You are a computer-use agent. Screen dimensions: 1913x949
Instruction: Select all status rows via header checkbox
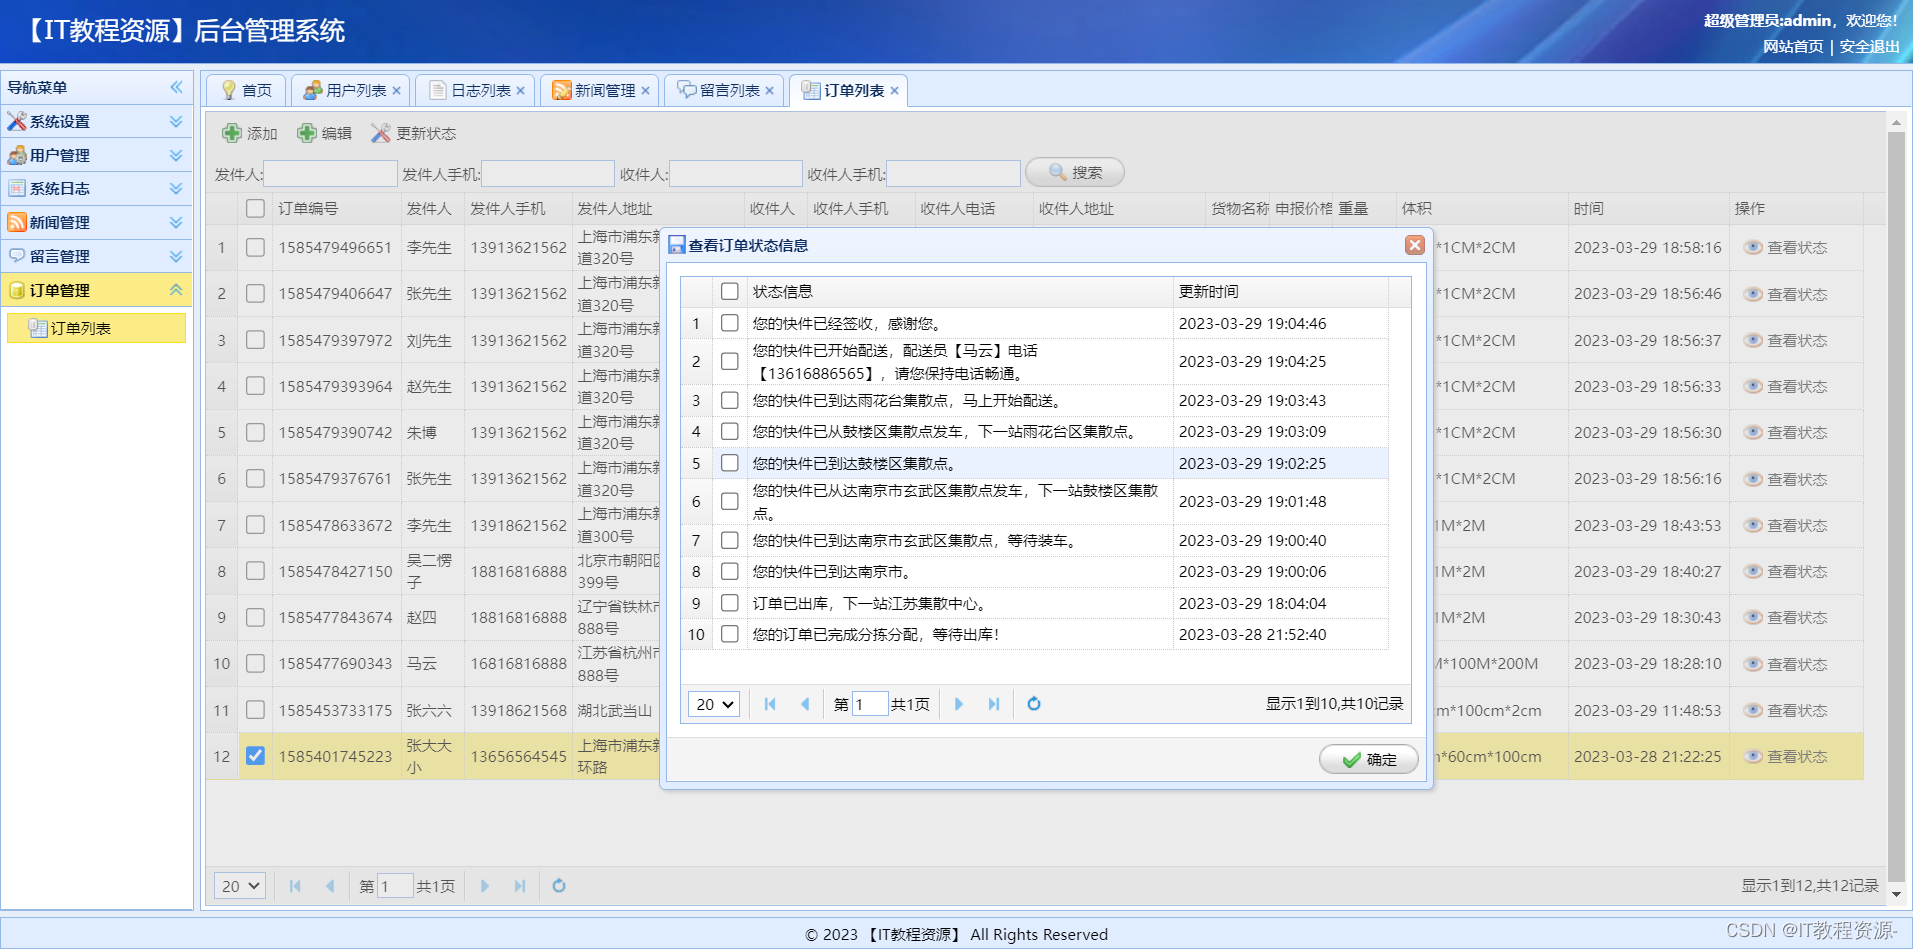pyautogui.click(x=730, y=291)
